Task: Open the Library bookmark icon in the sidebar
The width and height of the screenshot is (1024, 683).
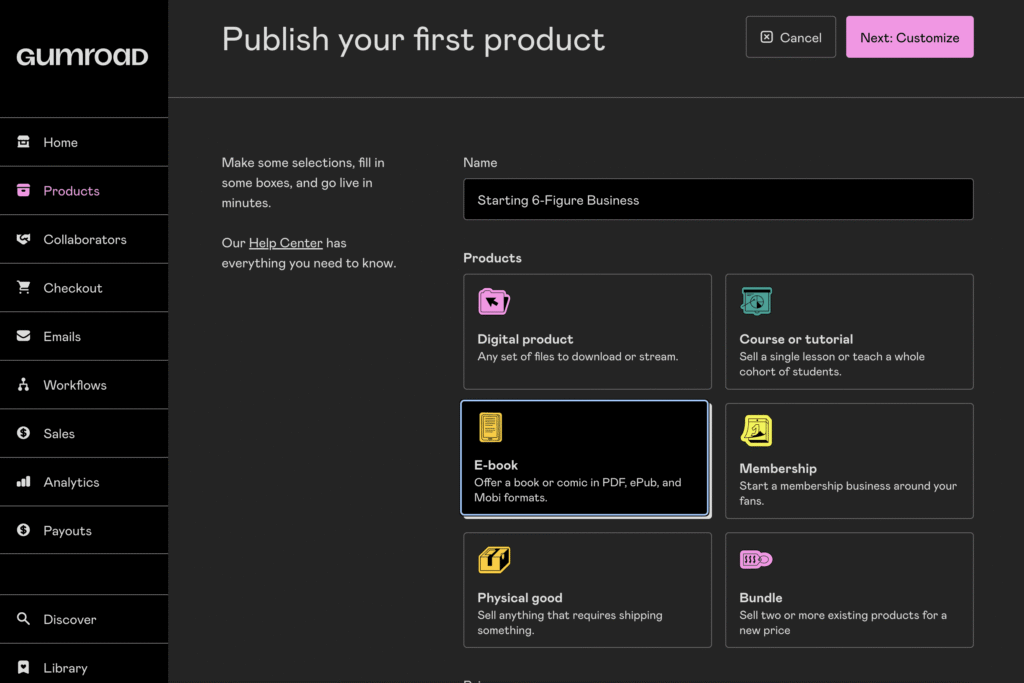Action: click(x=22, y=667)
